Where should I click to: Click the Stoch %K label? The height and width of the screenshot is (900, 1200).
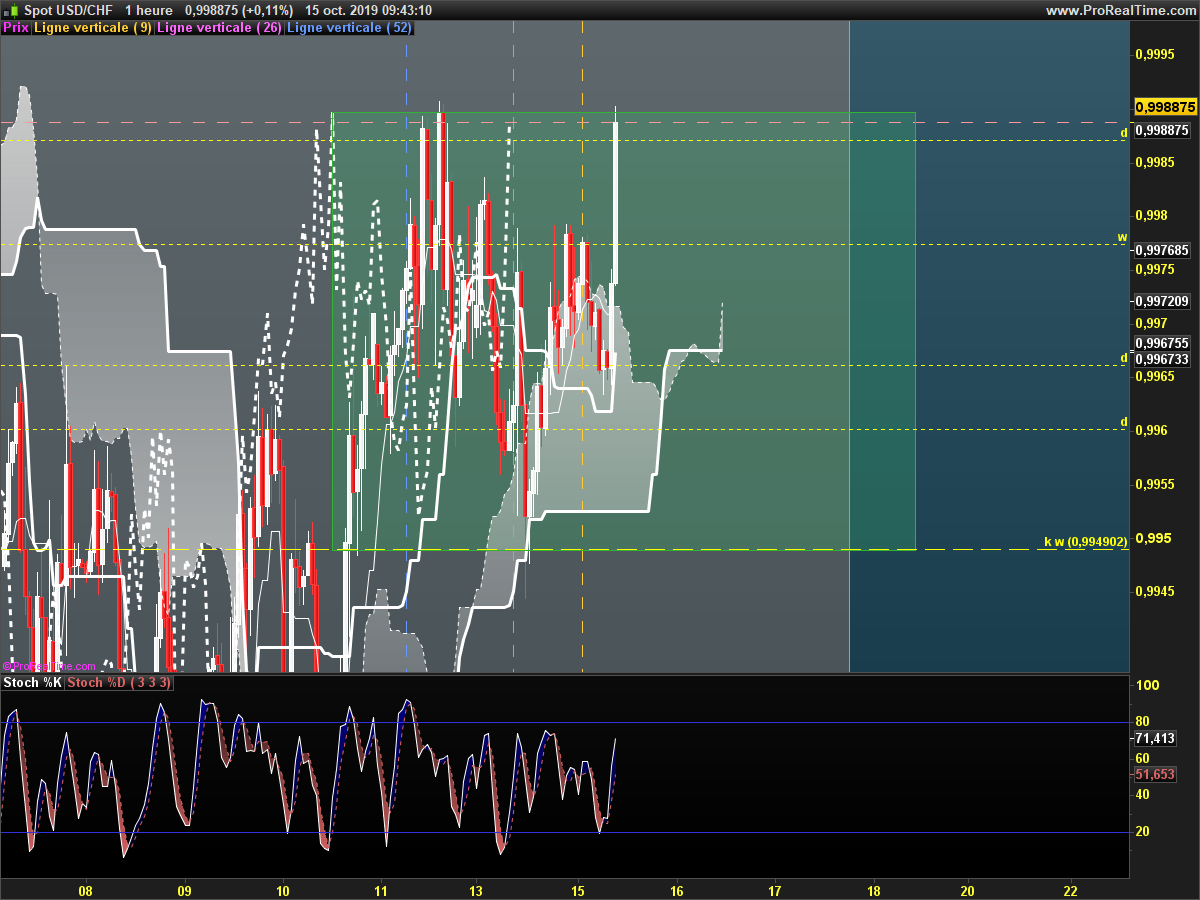pyautogui.click(x=32, y=683)
